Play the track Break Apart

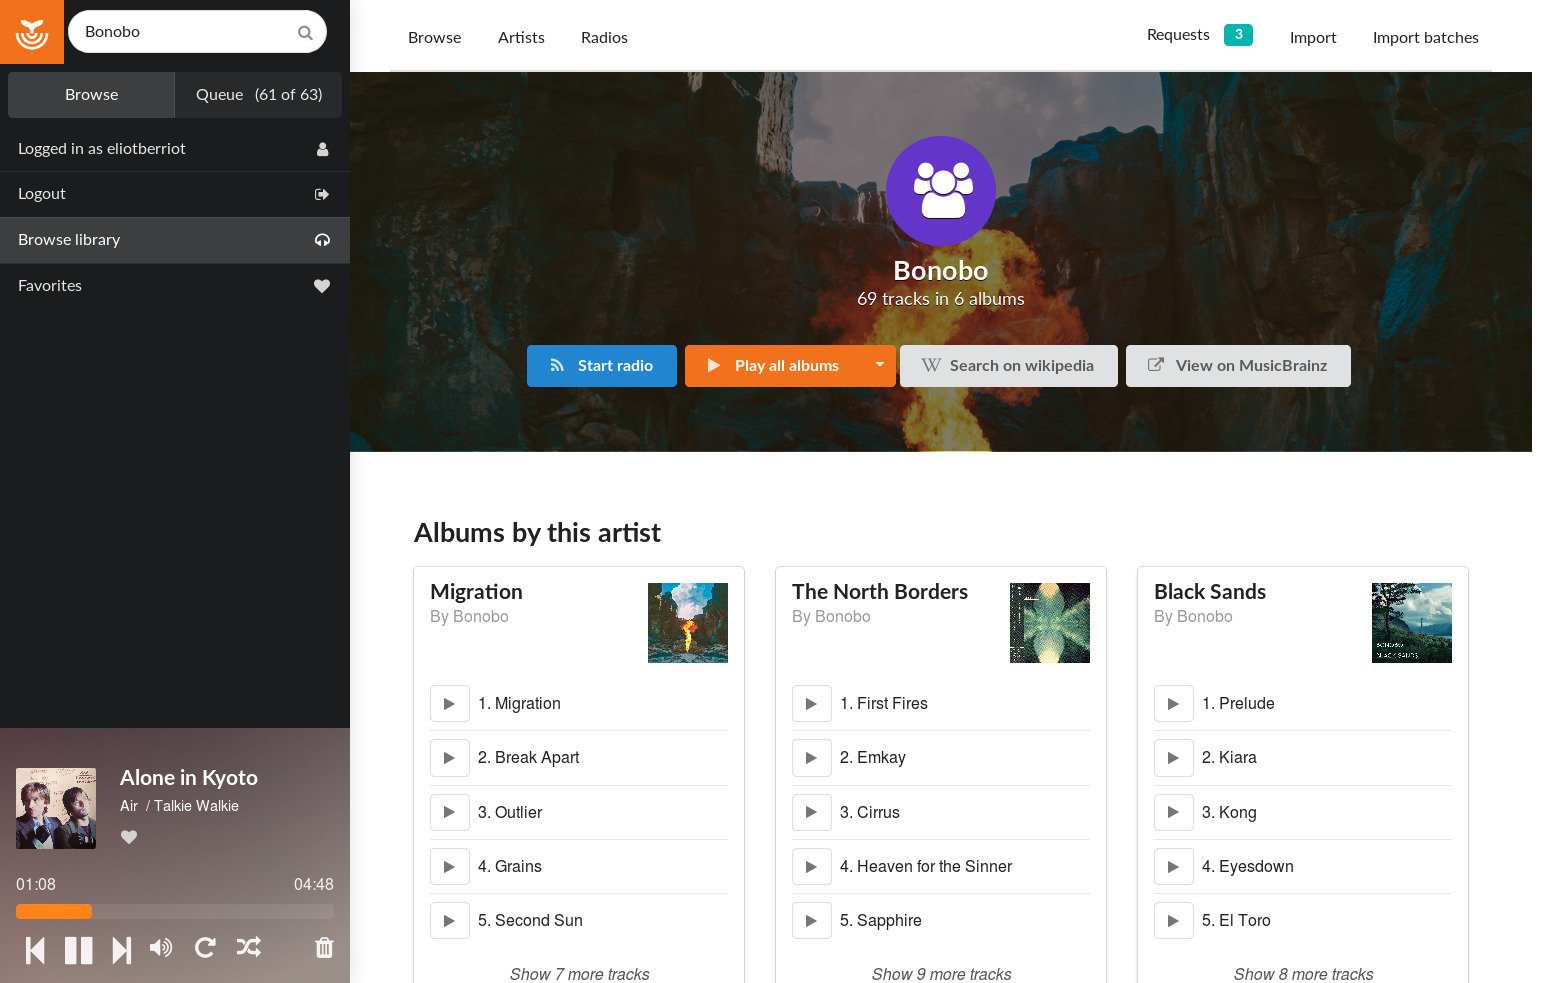pyautogui.click(x=450, y=758)
